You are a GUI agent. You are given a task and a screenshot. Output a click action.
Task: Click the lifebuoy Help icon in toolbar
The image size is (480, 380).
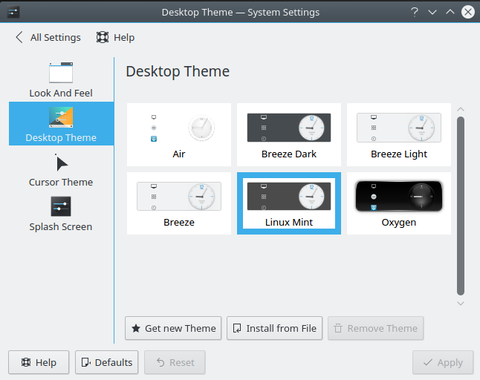click(x=102, y=37)
